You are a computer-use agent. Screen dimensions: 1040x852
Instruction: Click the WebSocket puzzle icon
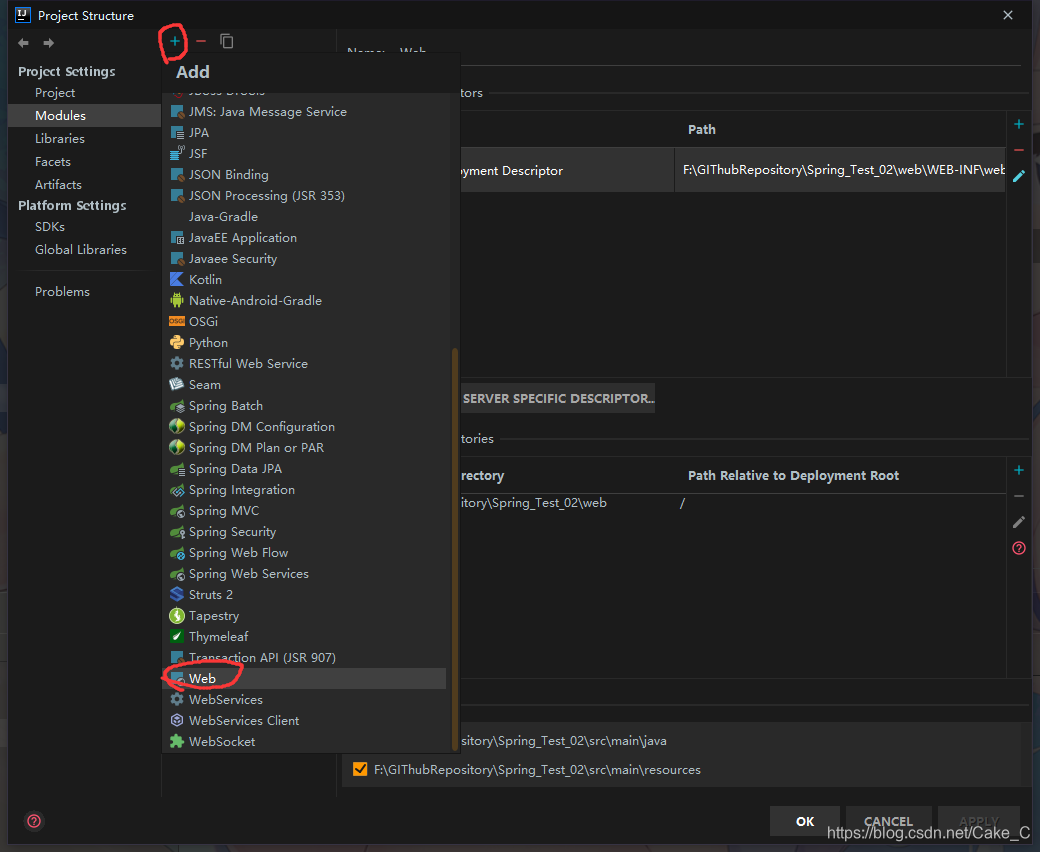click(176, 741)
